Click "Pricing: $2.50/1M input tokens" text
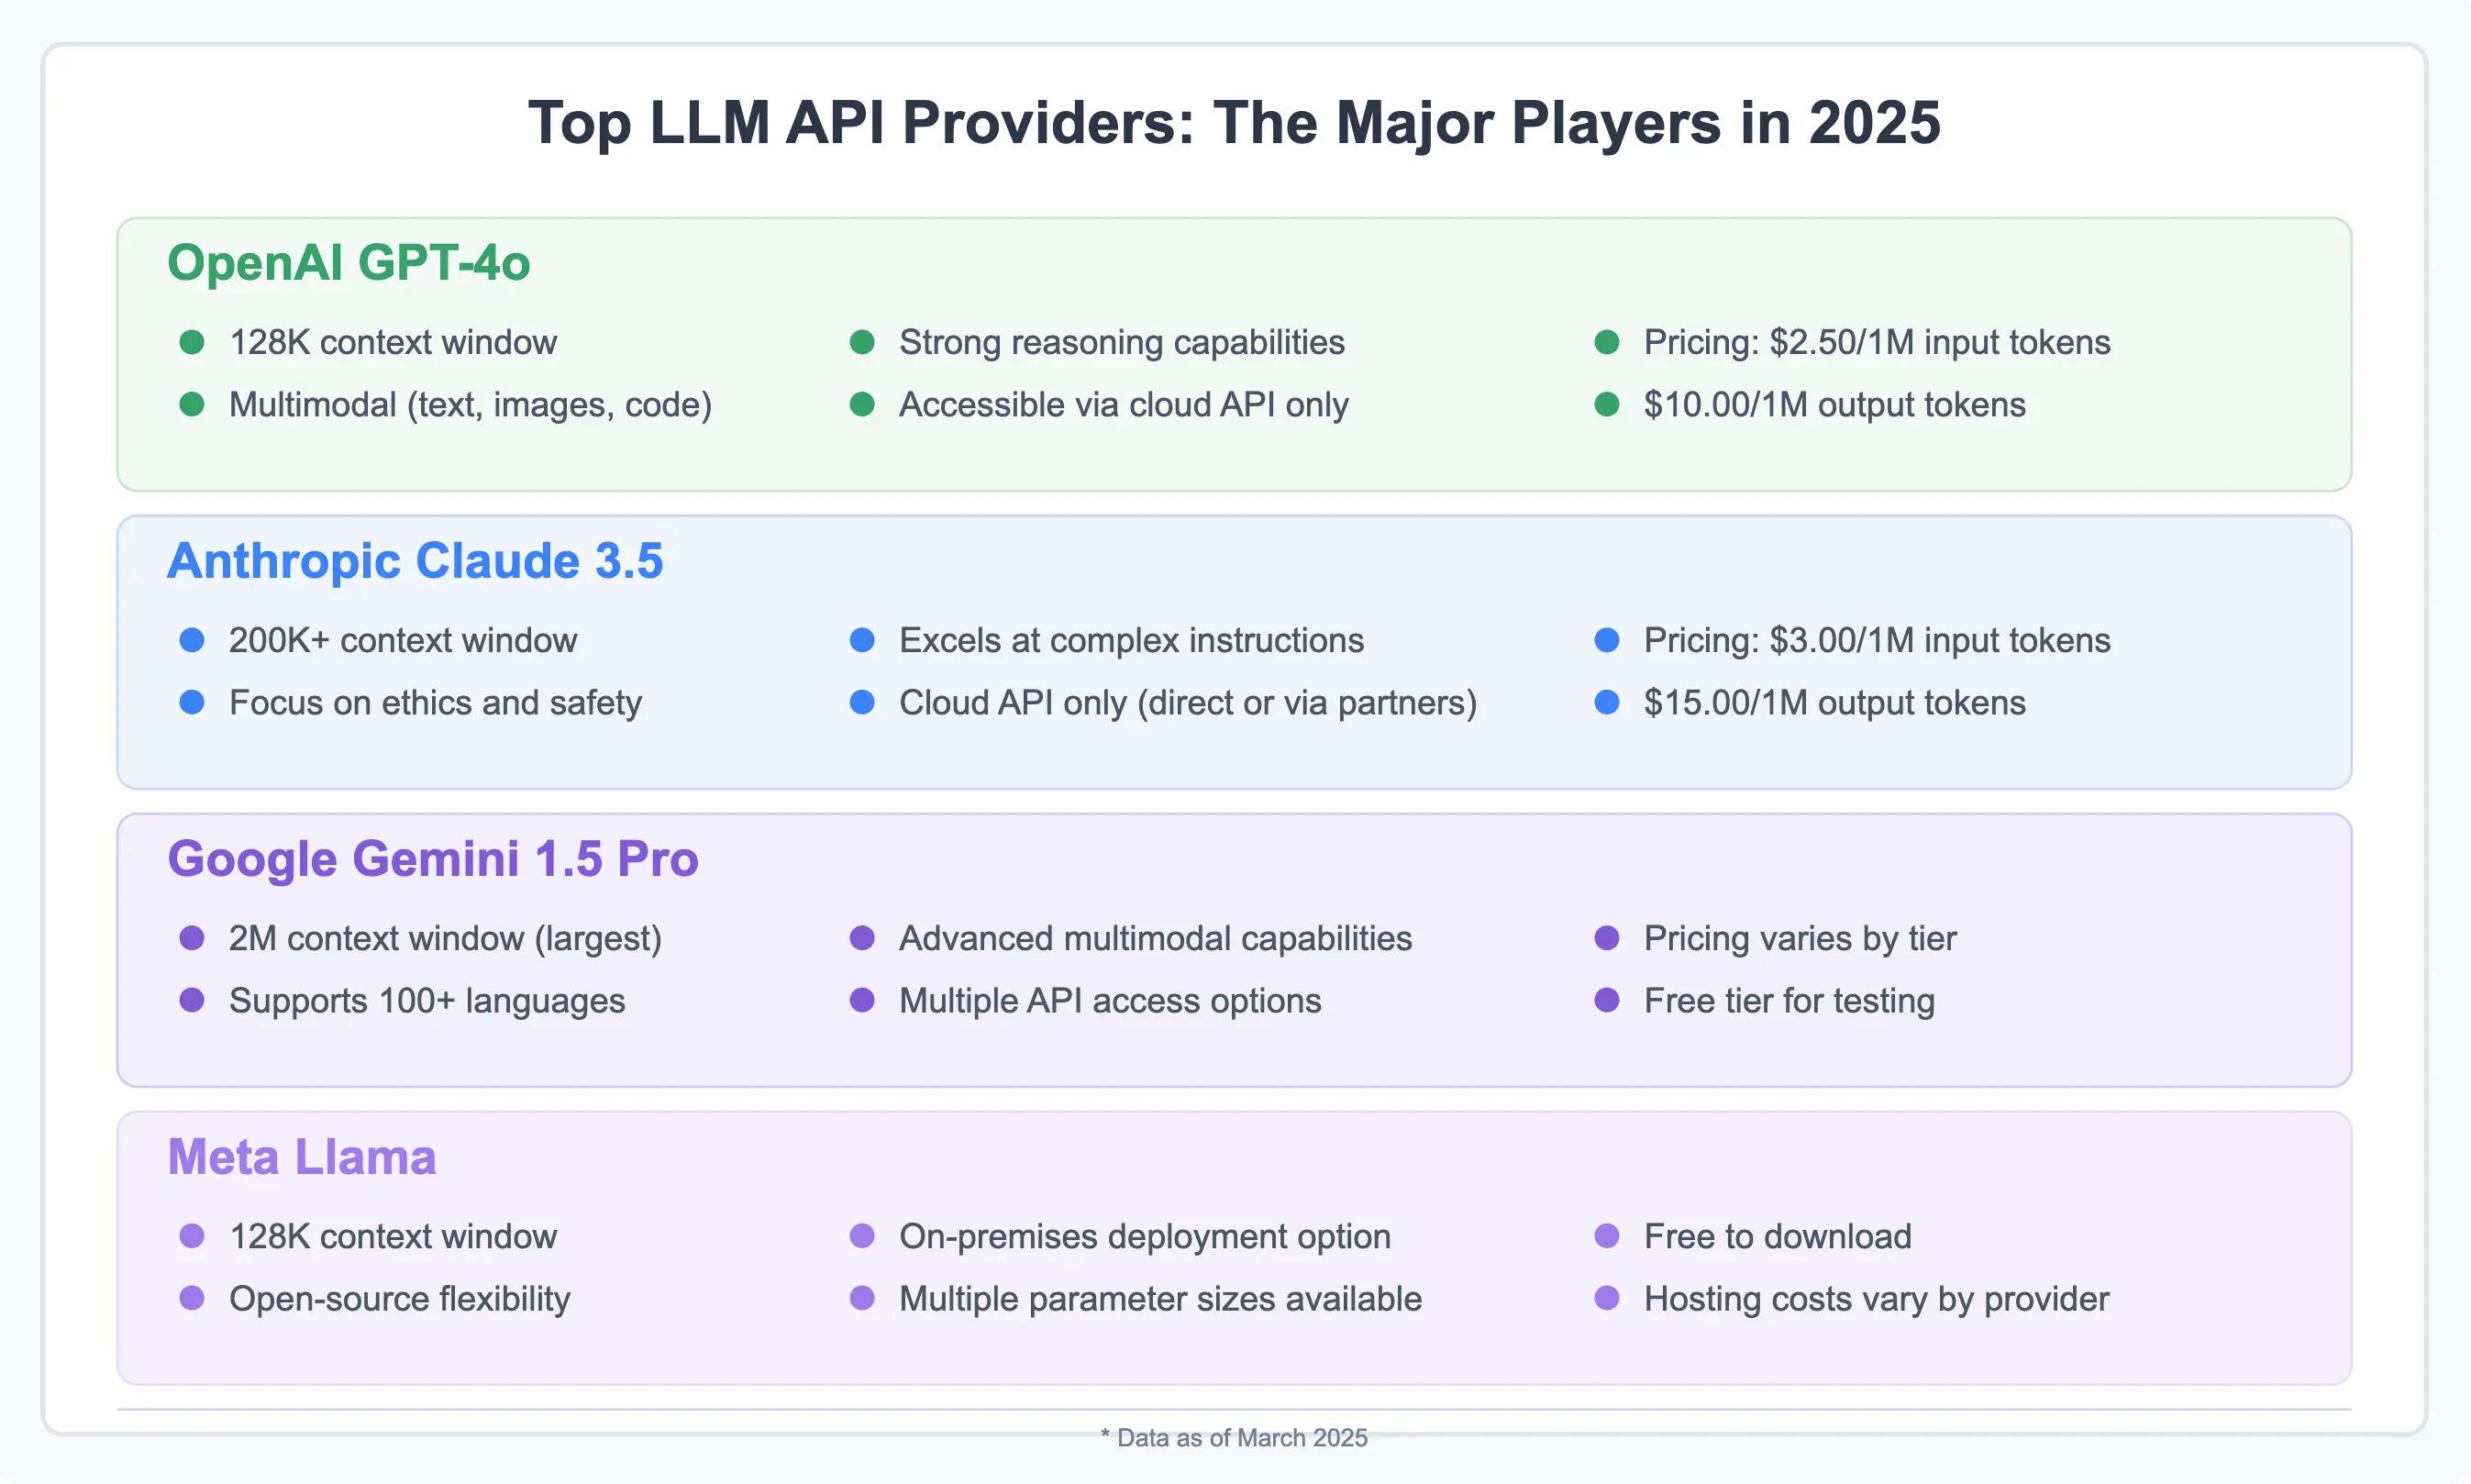 1877,342
